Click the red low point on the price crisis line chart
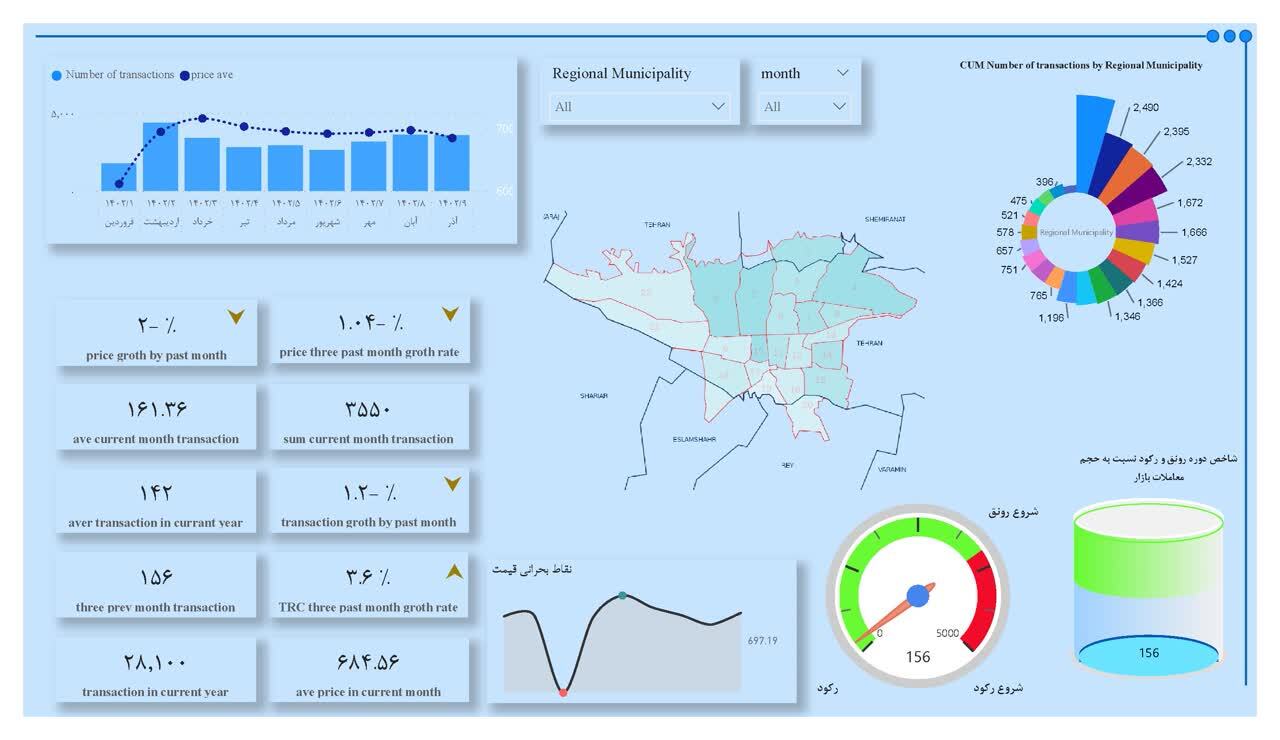 click(x=563, y=692)
